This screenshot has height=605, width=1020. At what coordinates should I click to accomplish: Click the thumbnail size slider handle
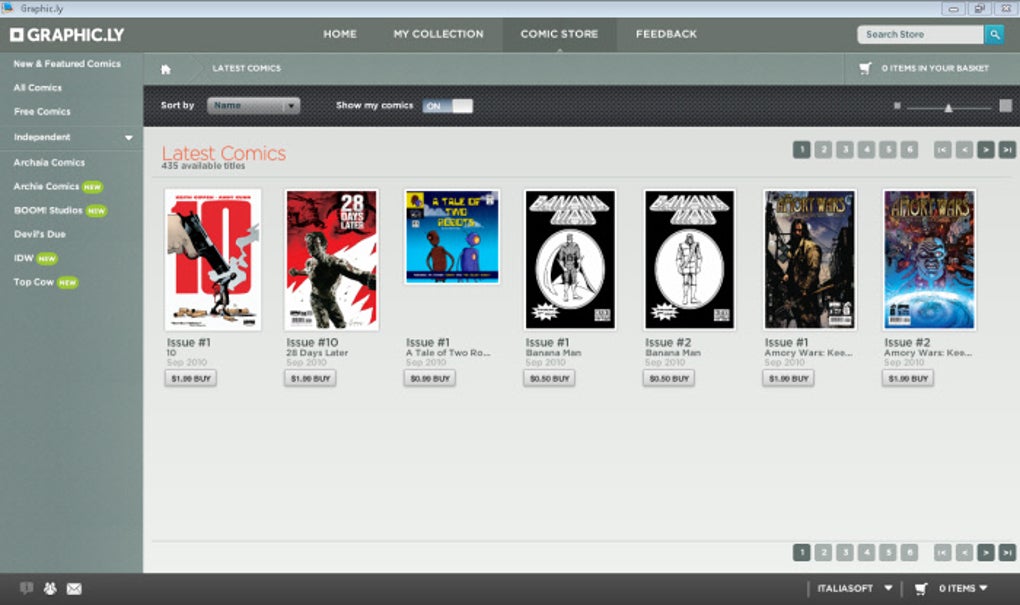948,107
